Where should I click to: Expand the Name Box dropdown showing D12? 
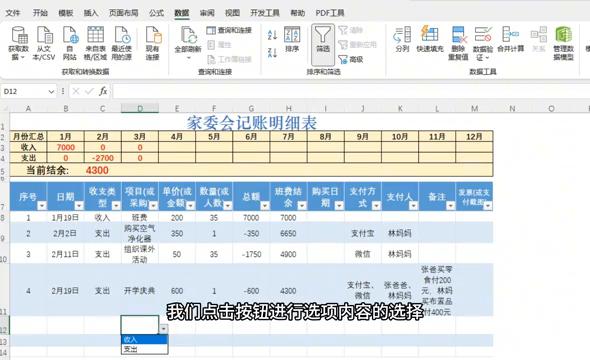(51, 91)
